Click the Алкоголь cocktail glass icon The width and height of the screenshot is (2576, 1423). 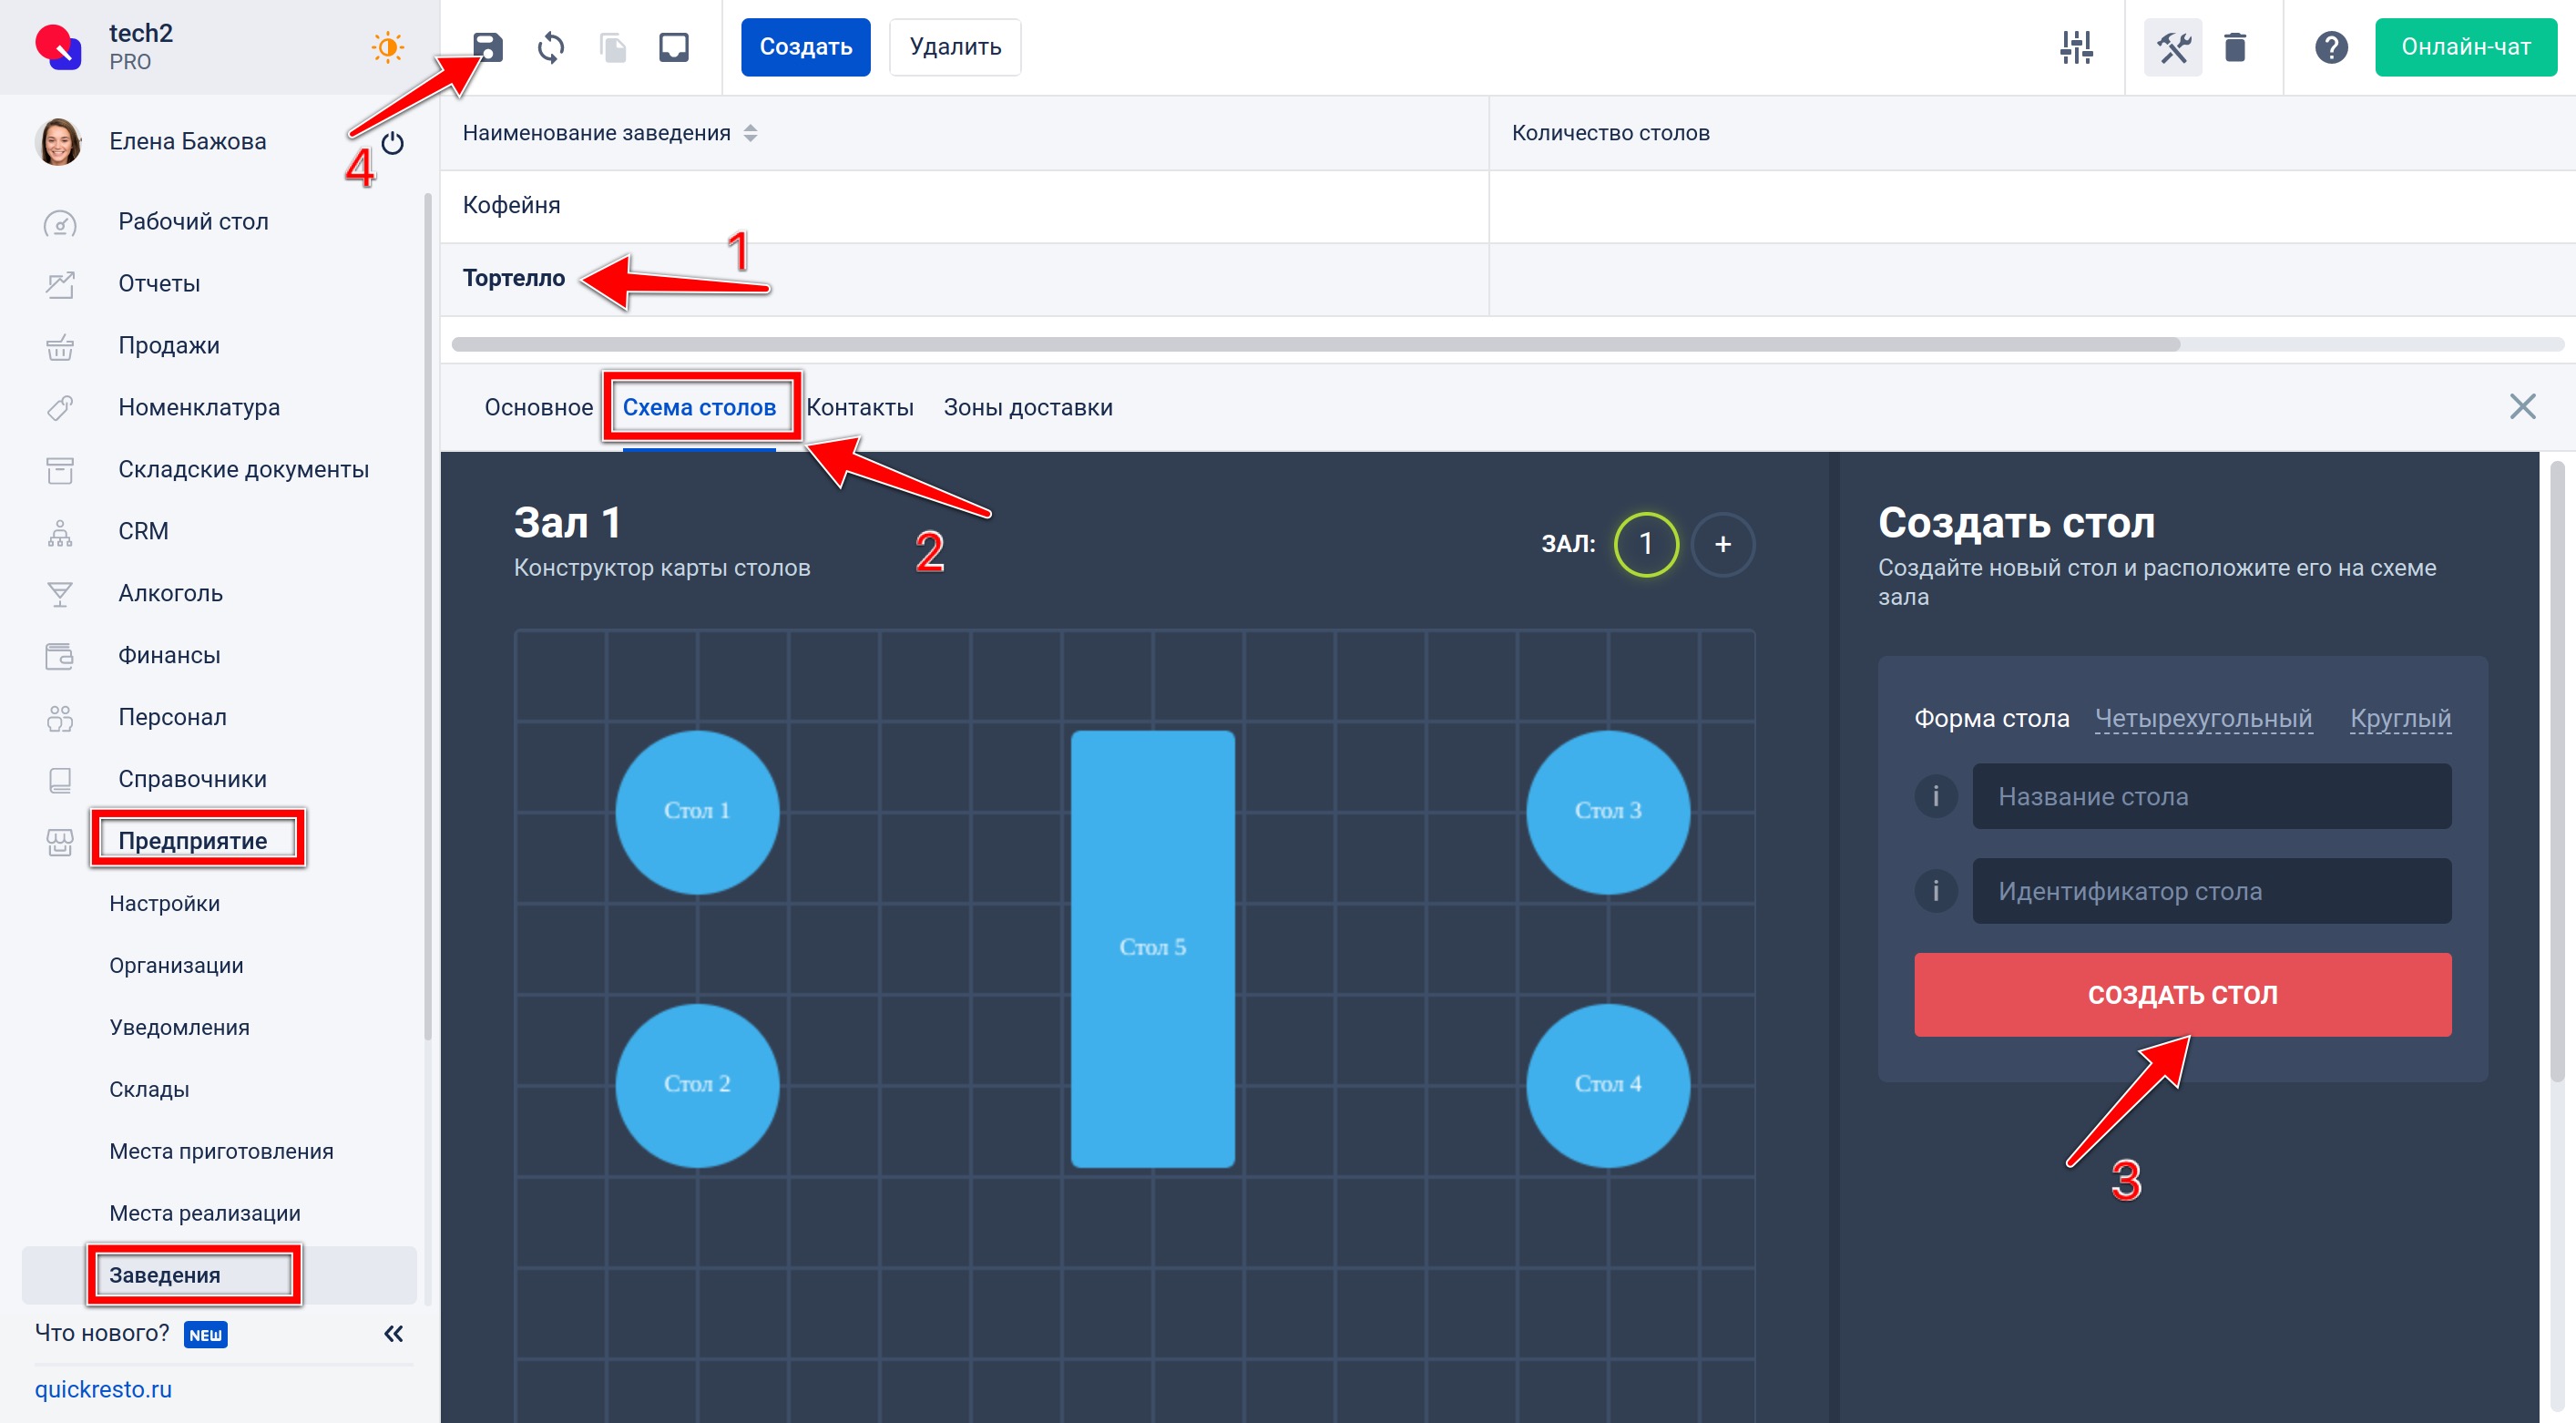(59, 594)
